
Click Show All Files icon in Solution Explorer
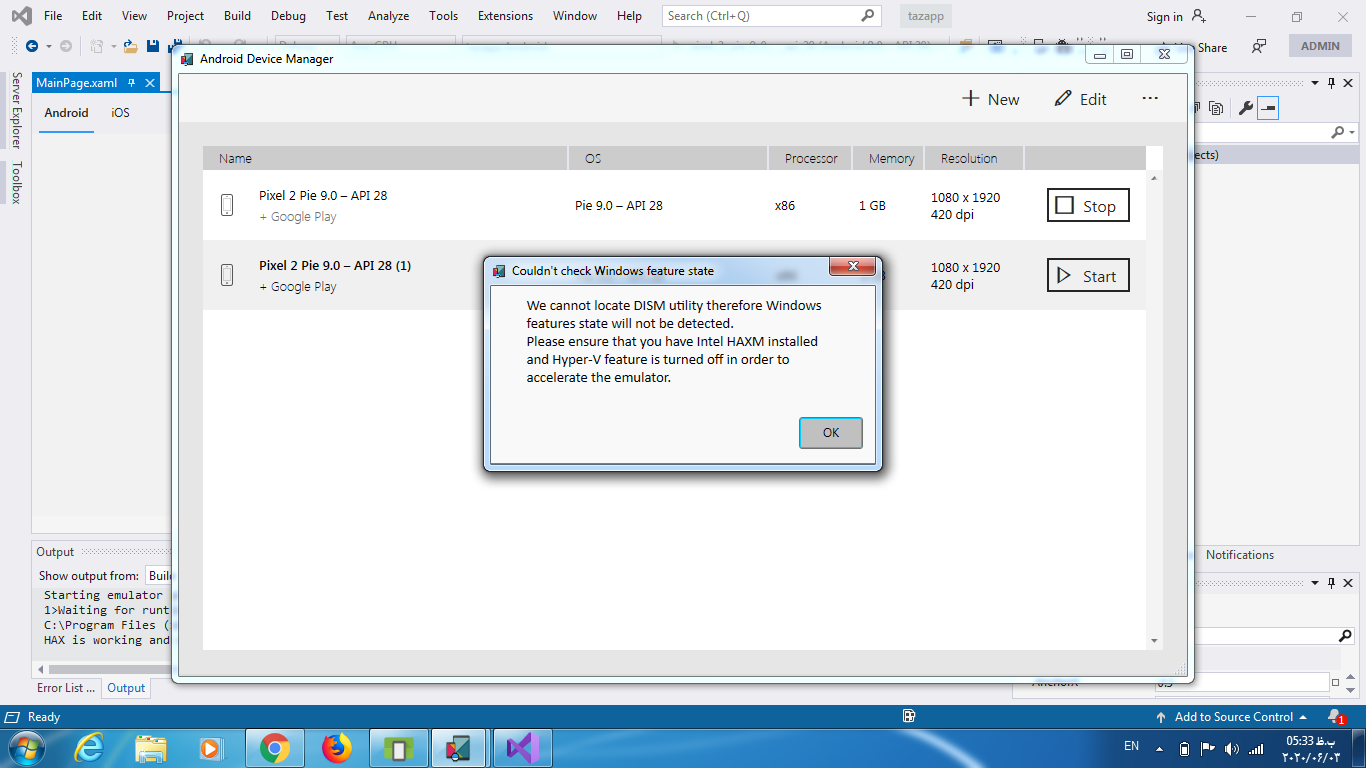[x=1216, y=108]
